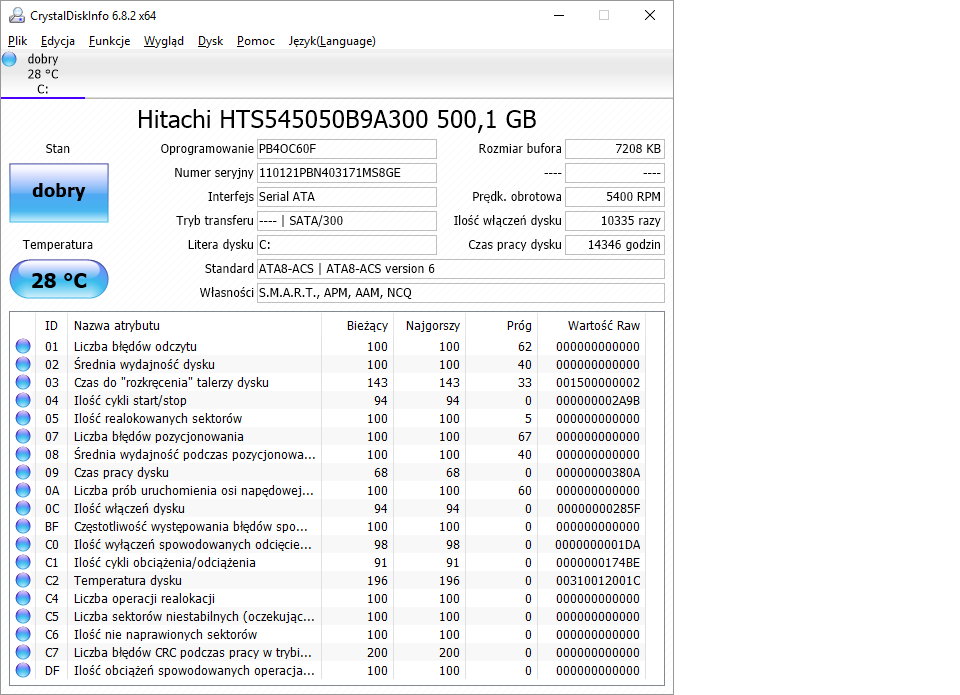This screenshot has height=695, width=960.
Task: Click the drive title Hitachi HTS545050B9A300 500,1 GB
Action: coord(336,119)
